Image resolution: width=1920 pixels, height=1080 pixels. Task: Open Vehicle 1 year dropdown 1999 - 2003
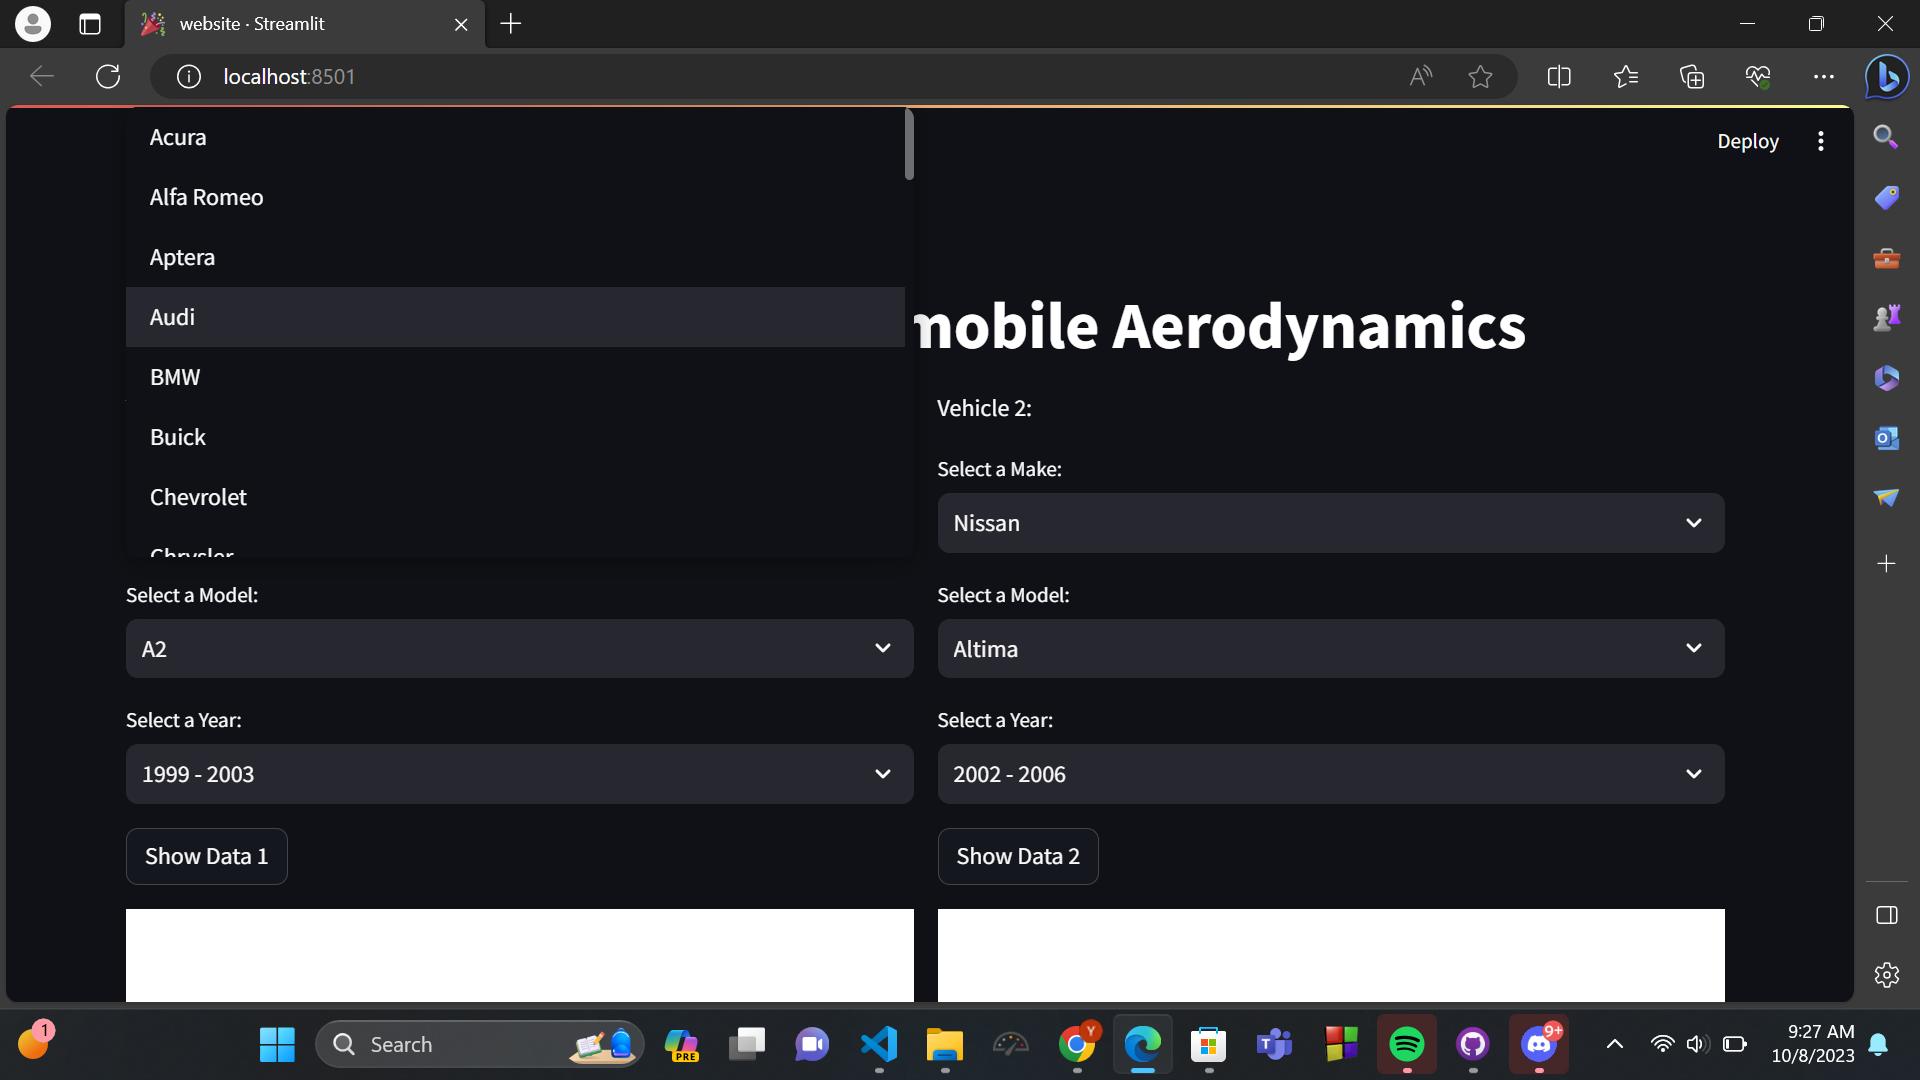[519, 774]
